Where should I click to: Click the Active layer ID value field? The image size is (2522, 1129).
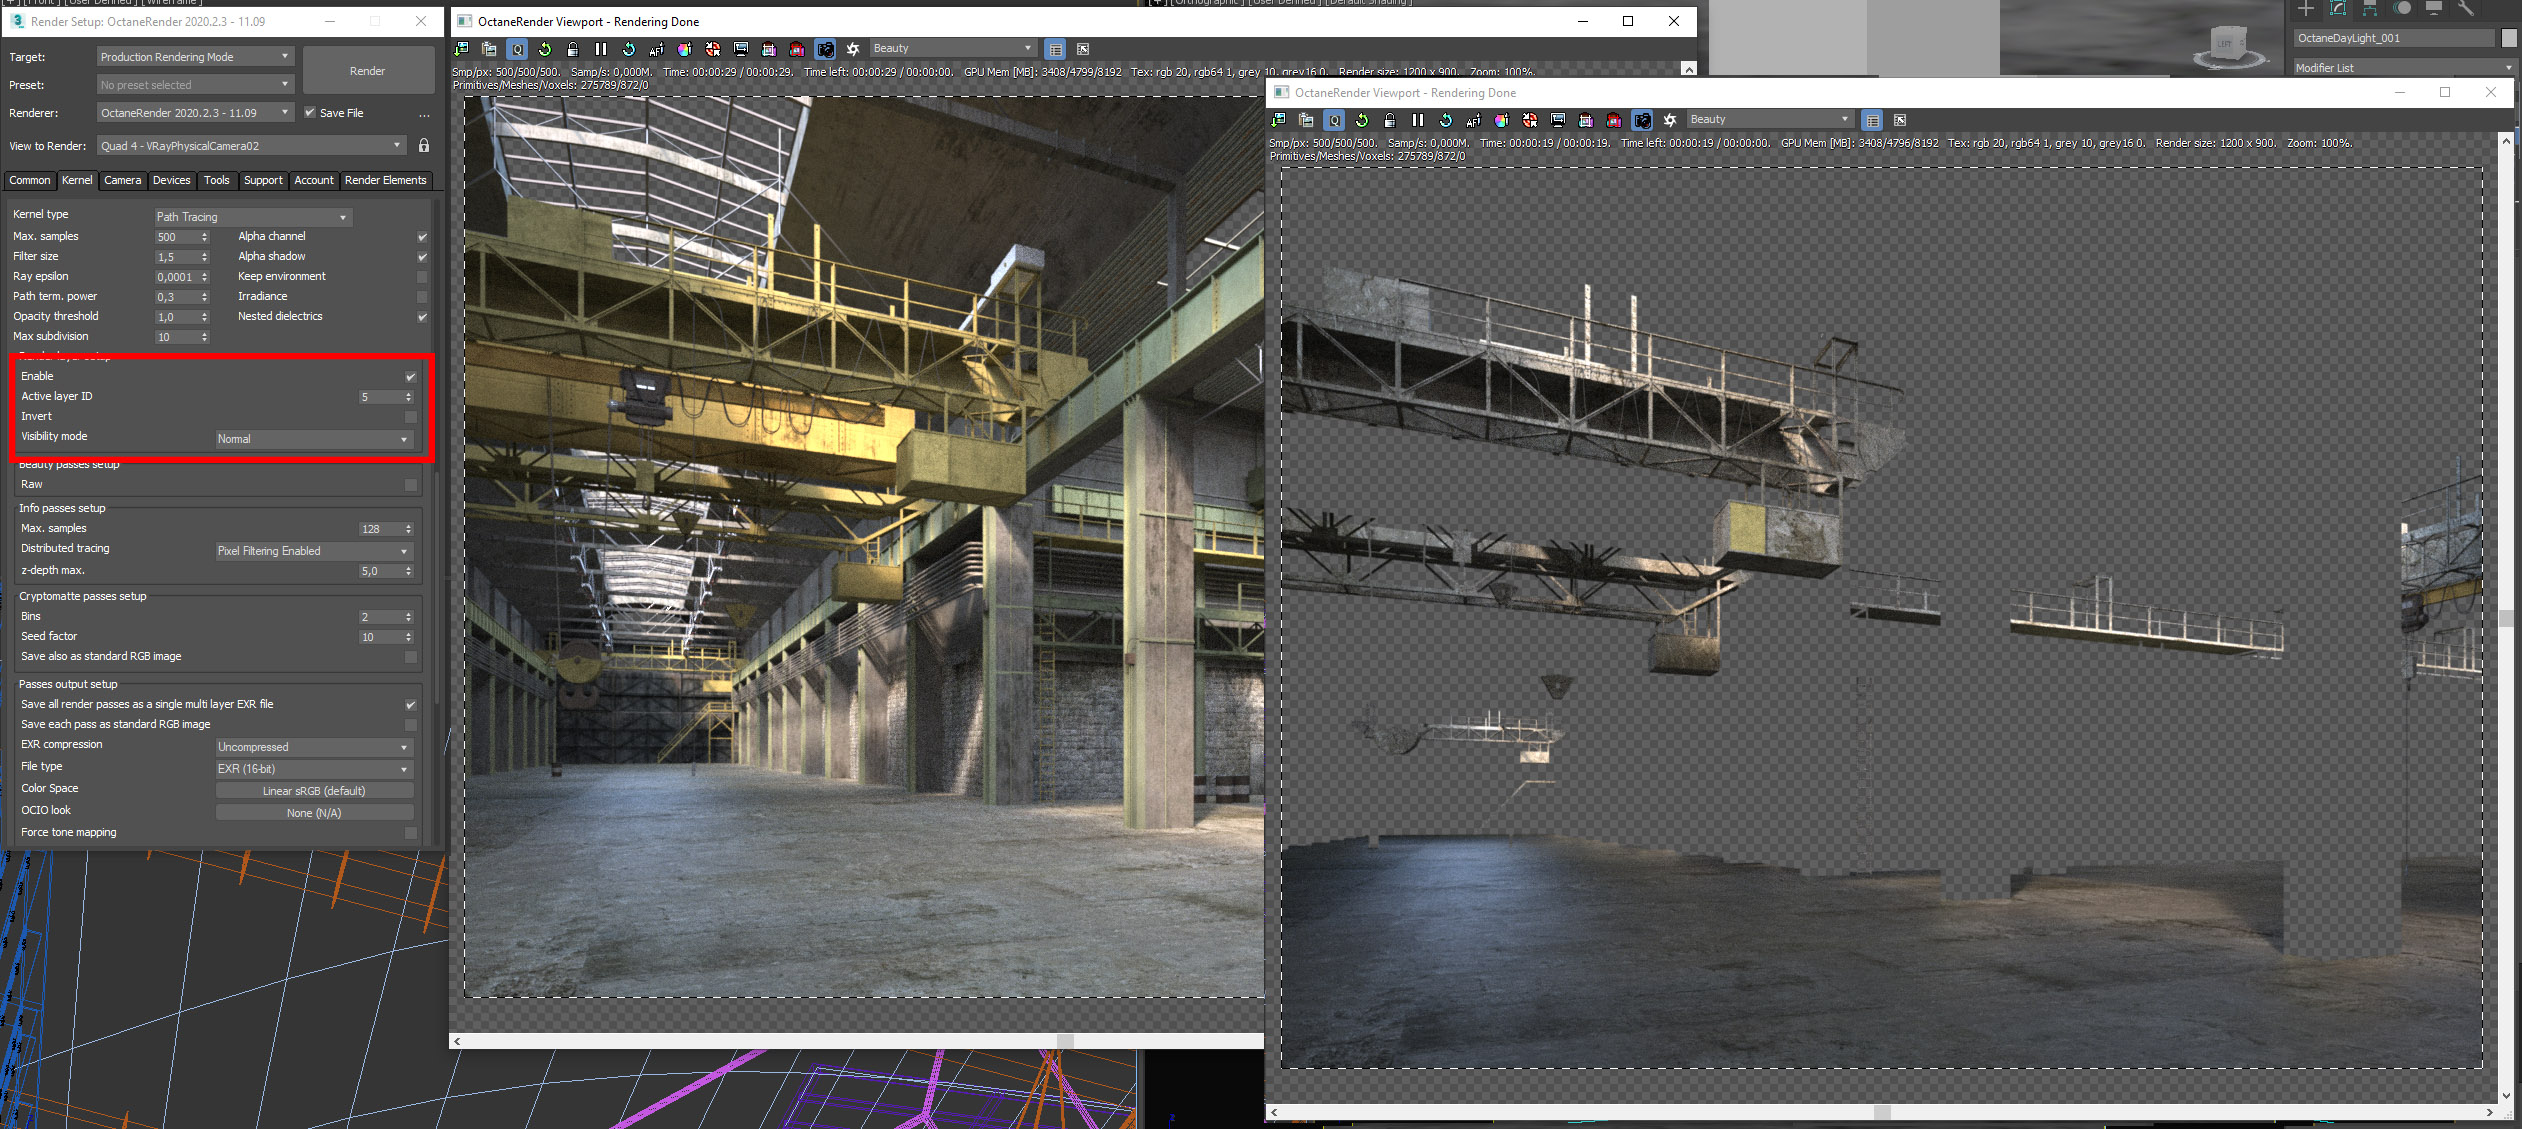point(380,397)
